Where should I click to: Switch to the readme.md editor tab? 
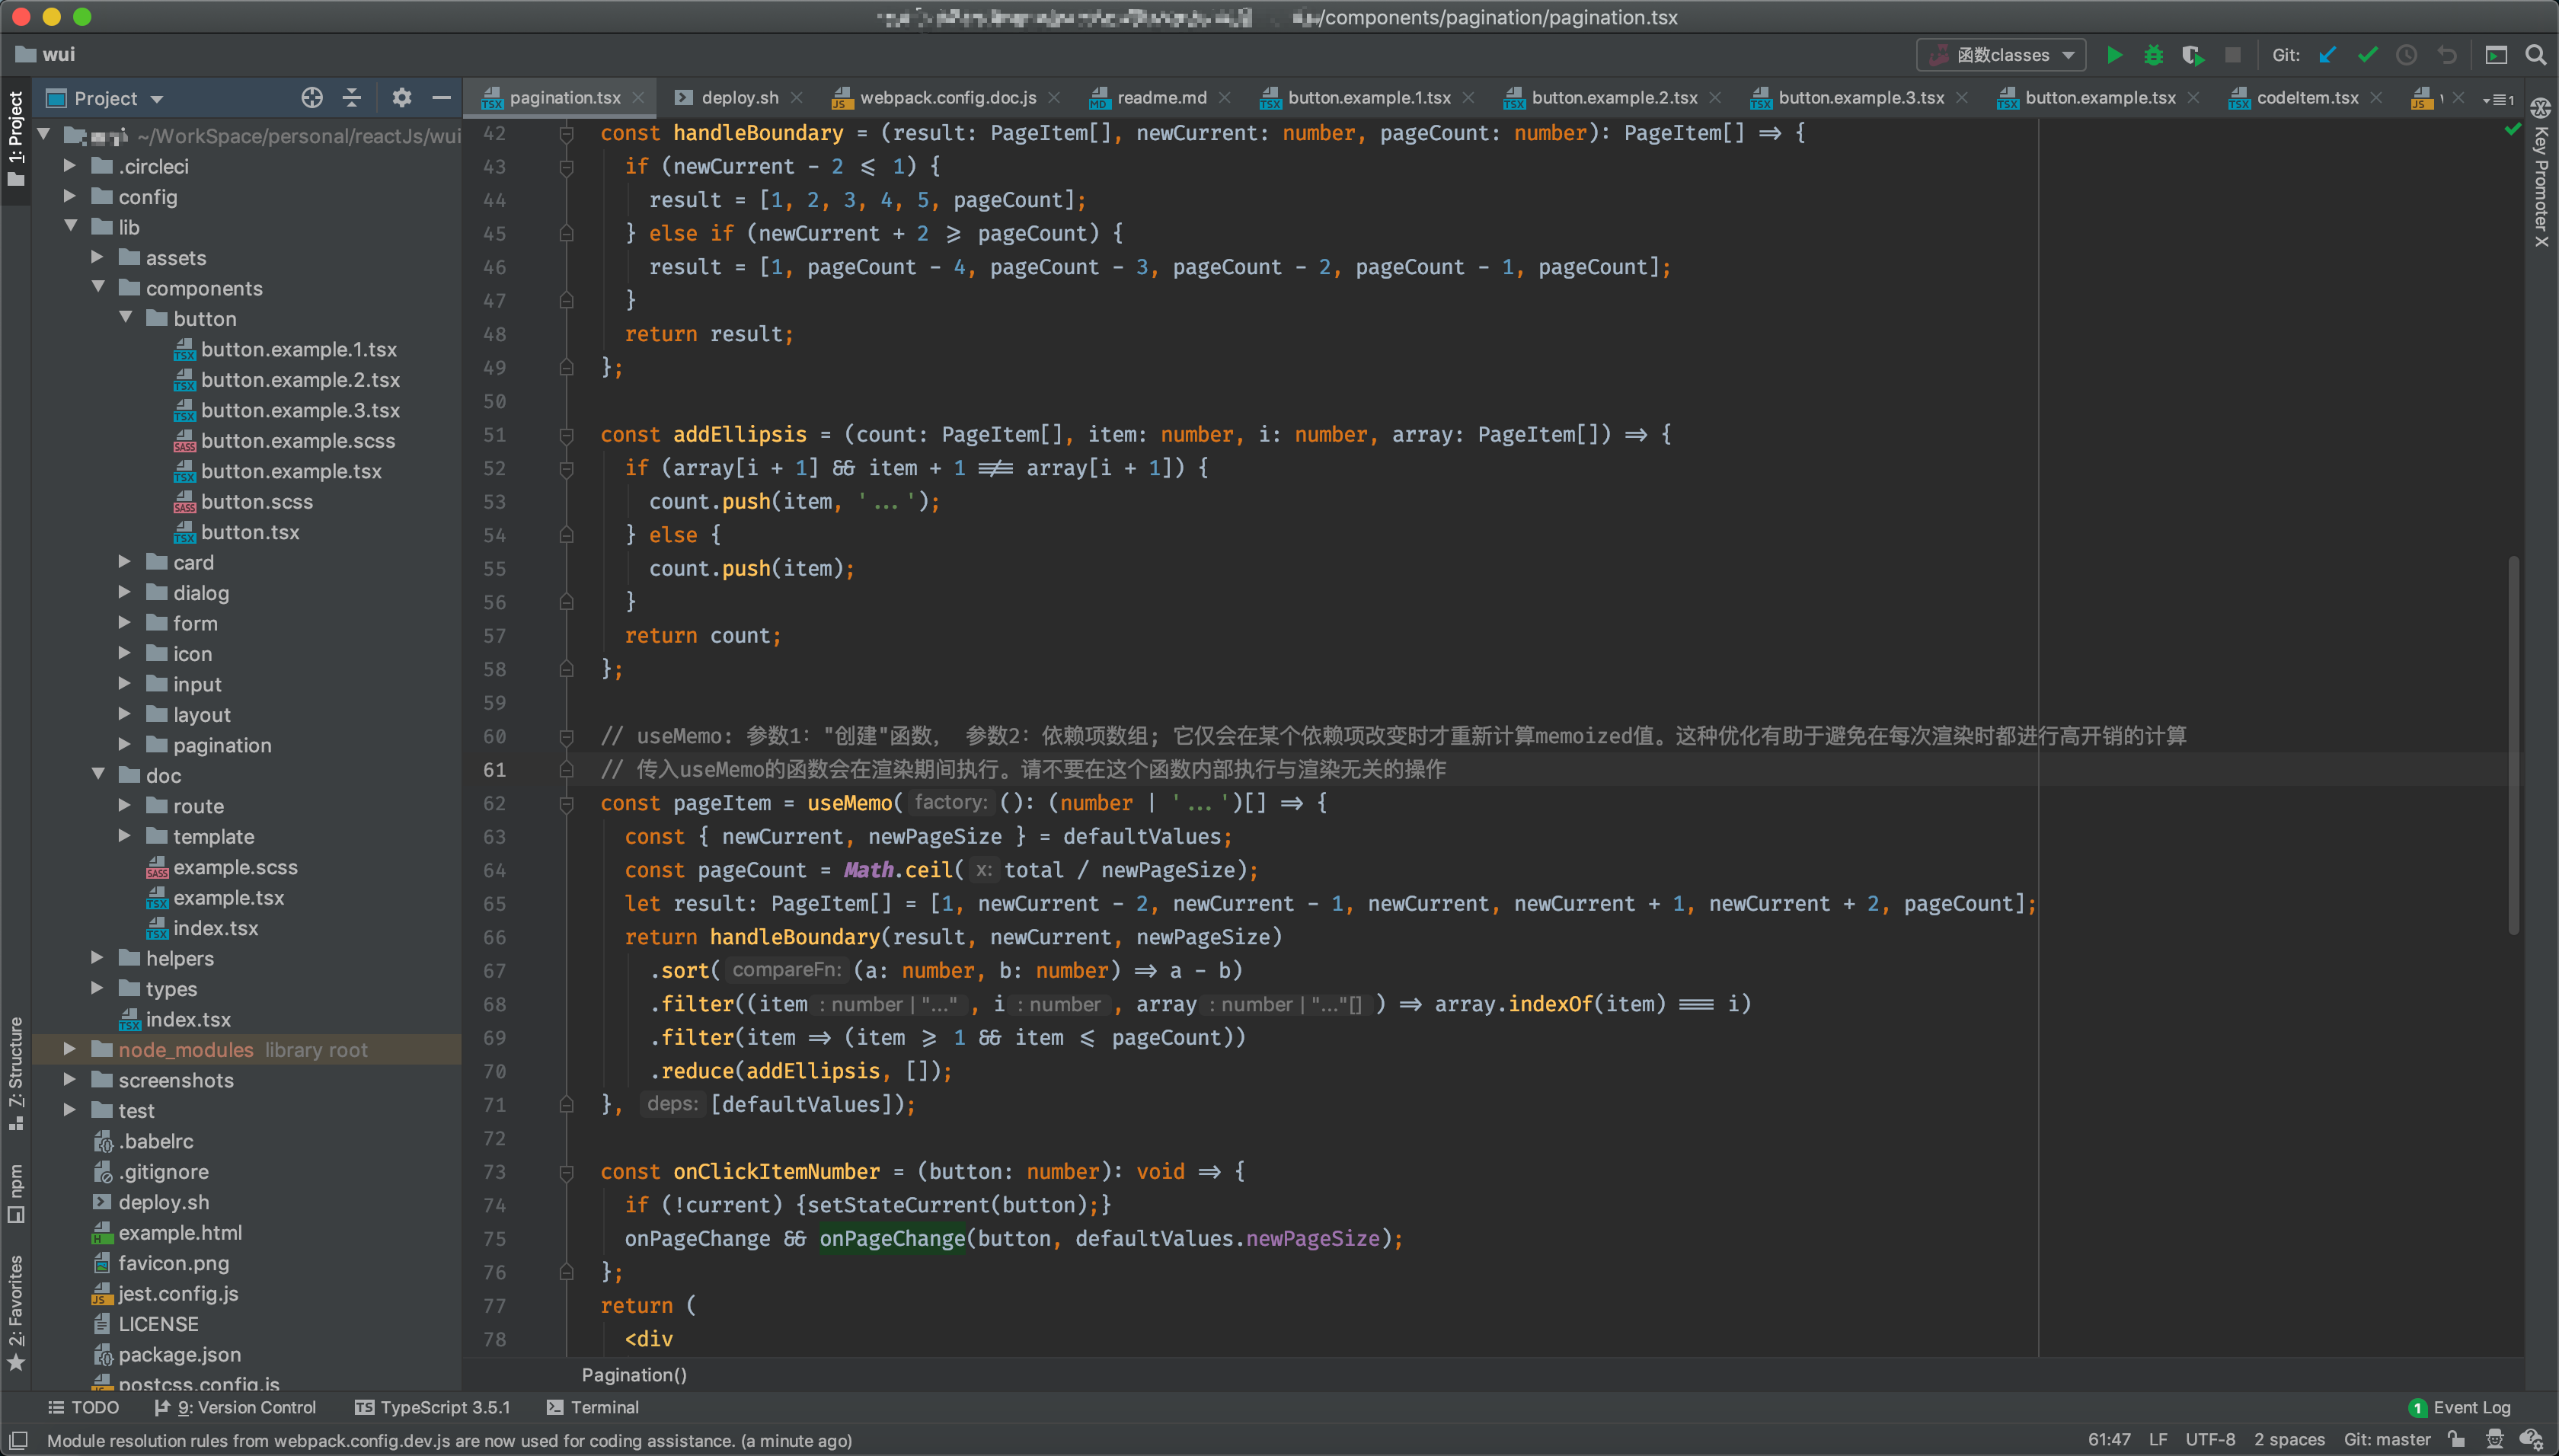(1161, 98)
